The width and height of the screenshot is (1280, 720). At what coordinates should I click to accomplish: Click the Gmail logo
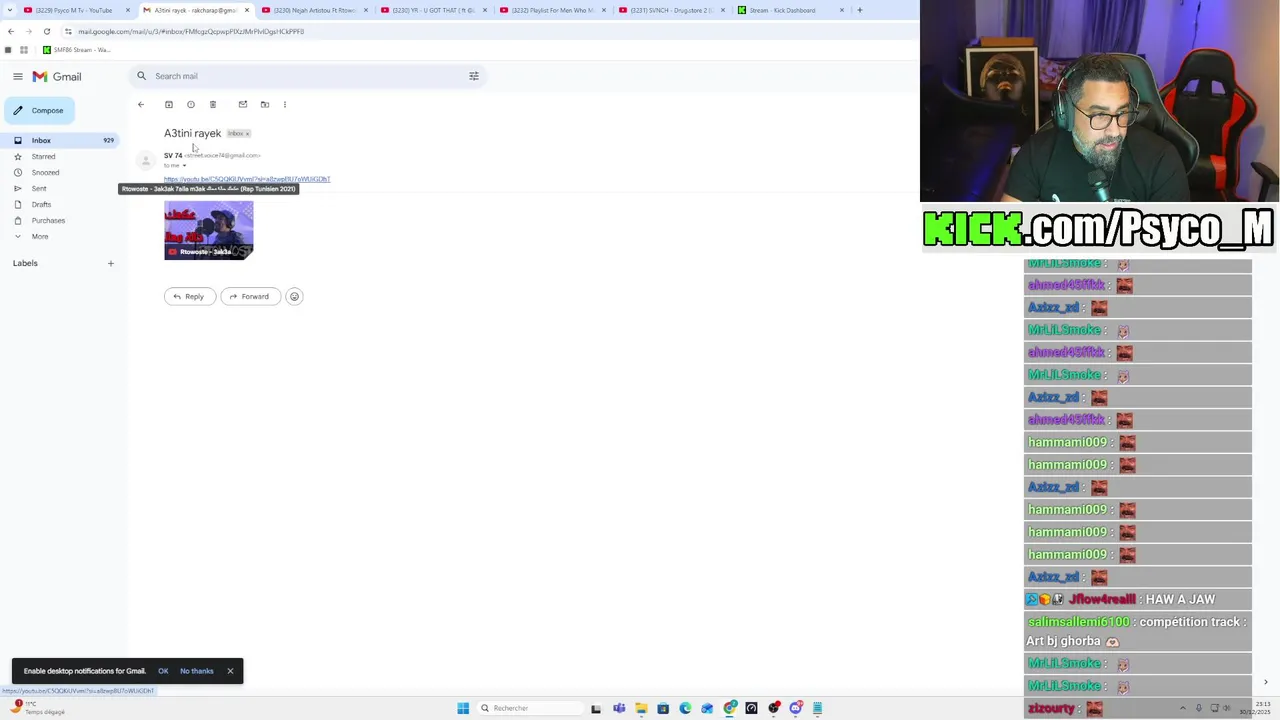click(57, 76)
